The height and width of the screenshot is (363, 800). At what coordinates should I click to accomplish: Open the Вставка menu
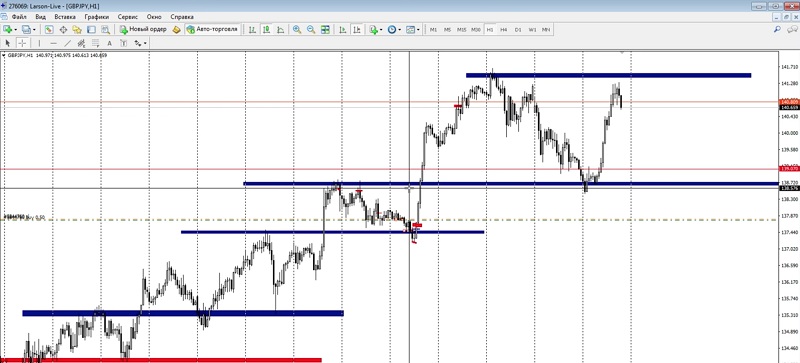(x=65, y=16)
